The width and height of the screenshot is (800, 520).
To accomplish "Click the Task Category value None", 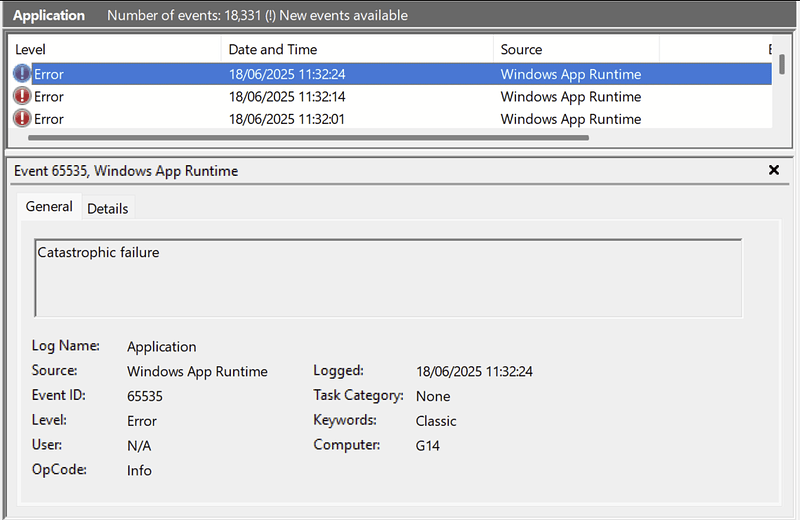I will [433, 396].
